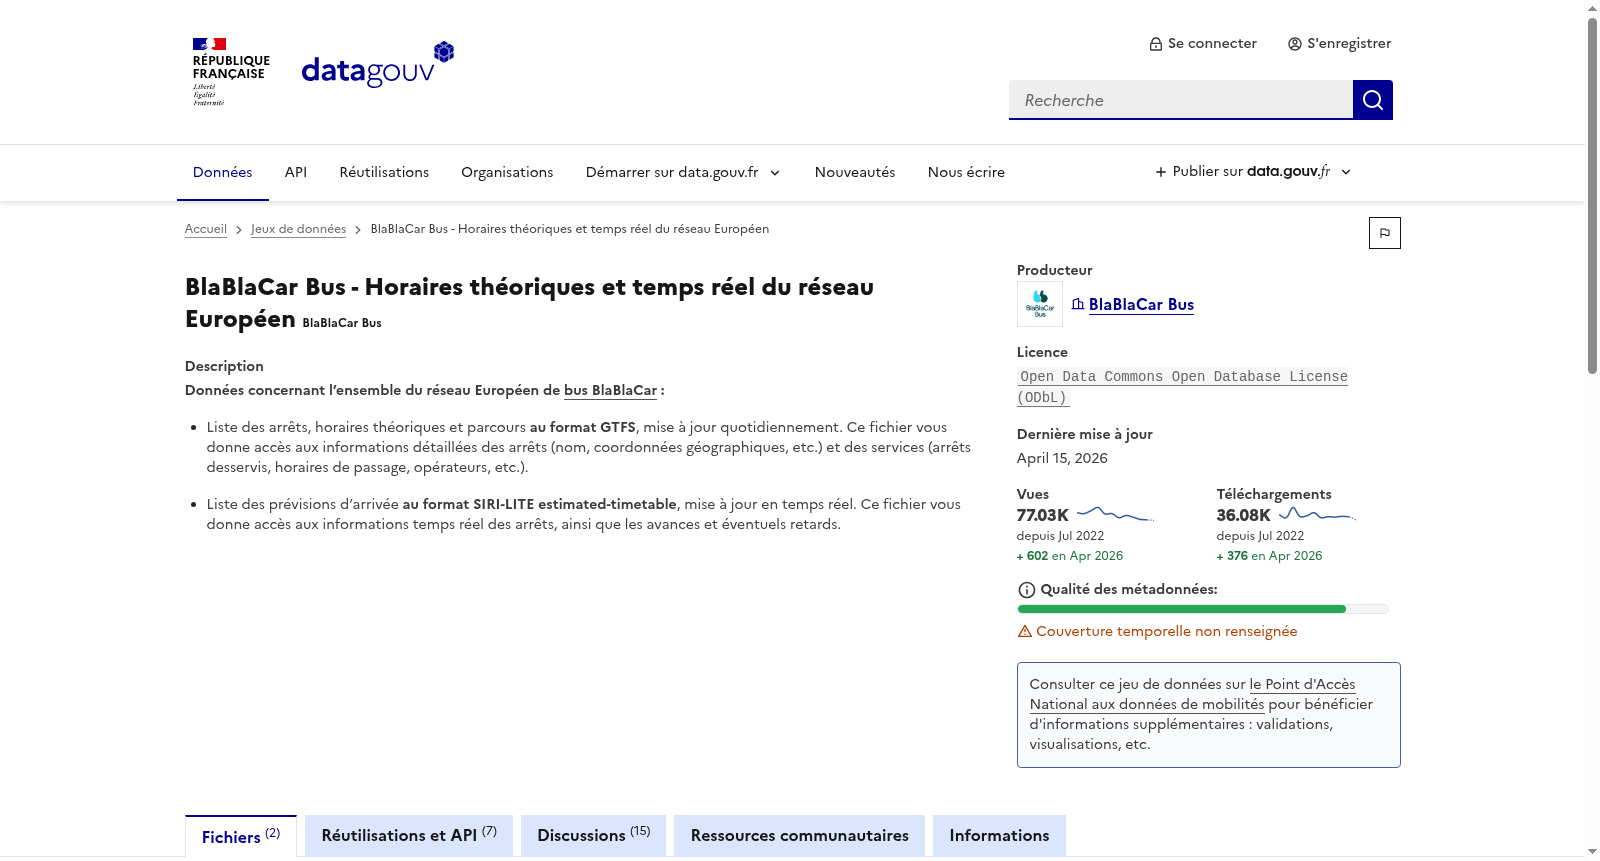Image resolution: width=1600 pixels, height=861 pixels.
Task: Click the Vues sparkline chart
Action: [1115, 515]
